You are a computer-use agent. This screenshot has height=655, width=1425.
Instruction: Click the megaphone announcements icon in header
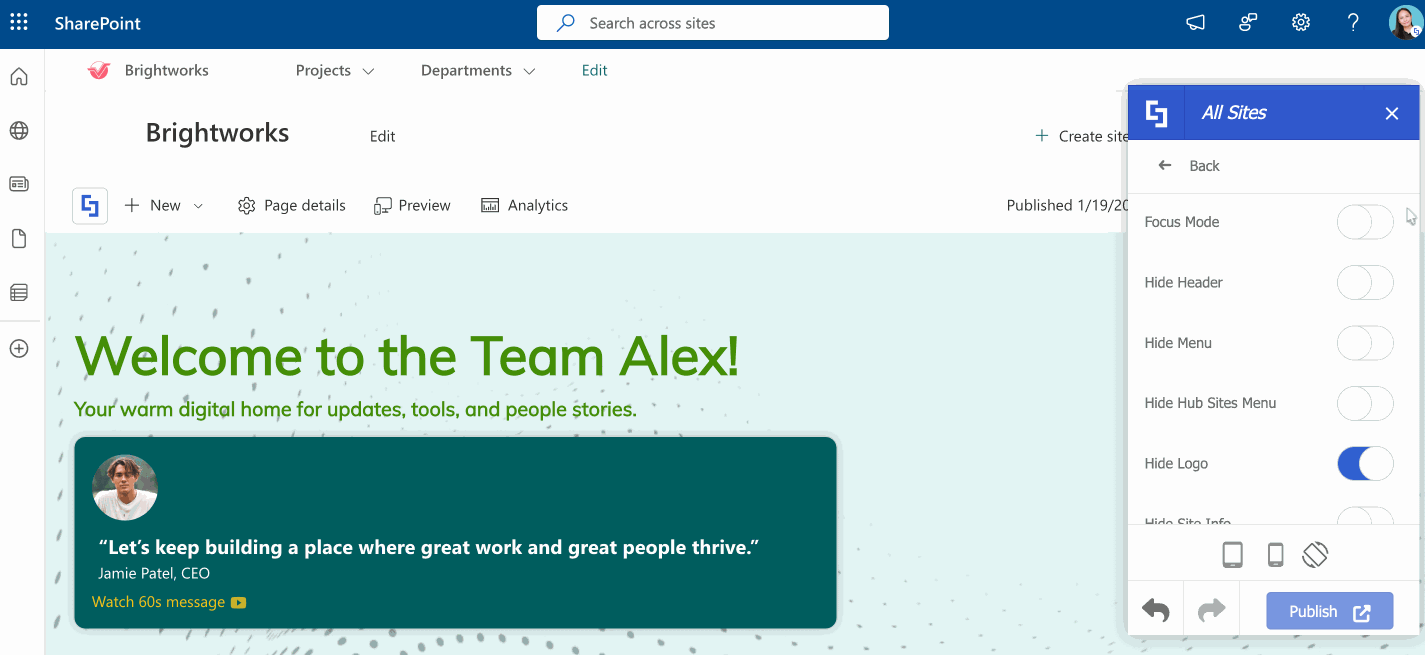pyautogui.click(x=1195, y=22)
